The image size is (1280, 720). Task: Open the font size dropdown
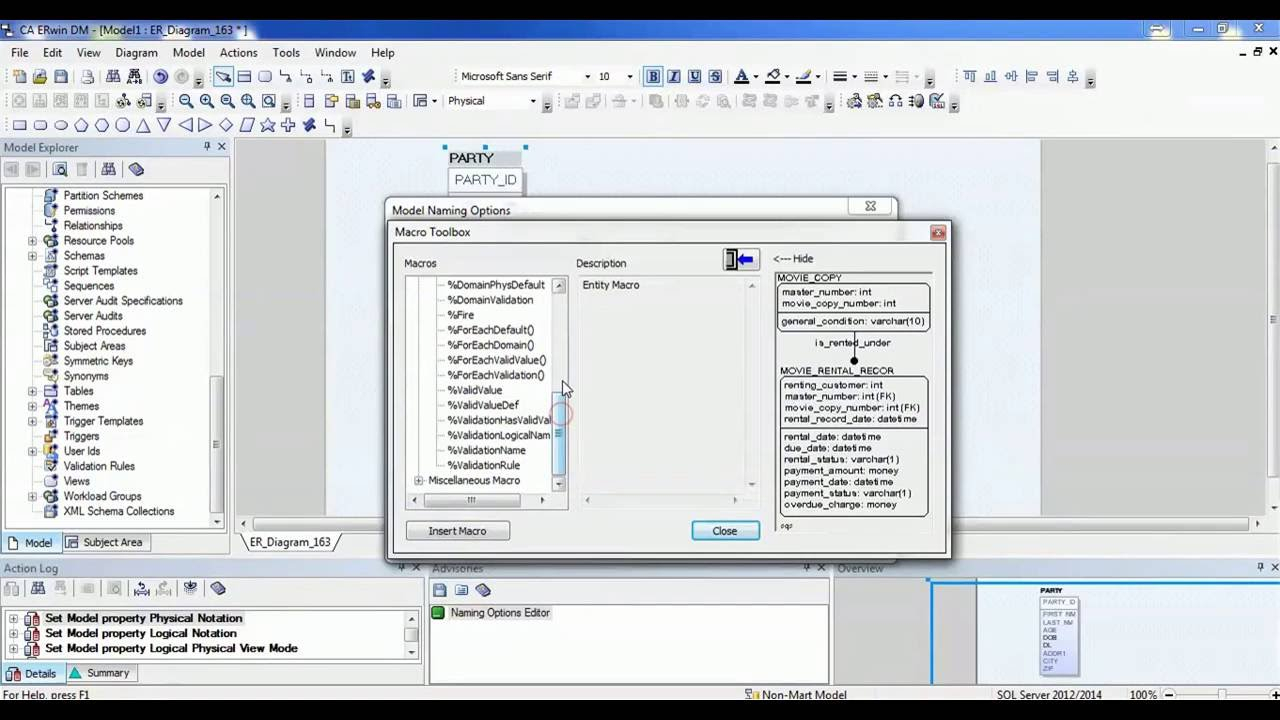point(630,76)
